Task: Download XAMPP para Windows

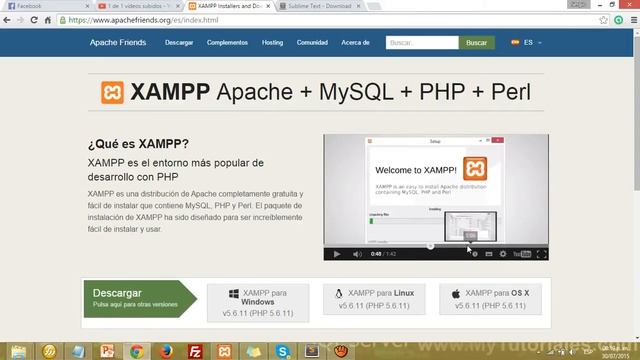Action: [258, 303]
